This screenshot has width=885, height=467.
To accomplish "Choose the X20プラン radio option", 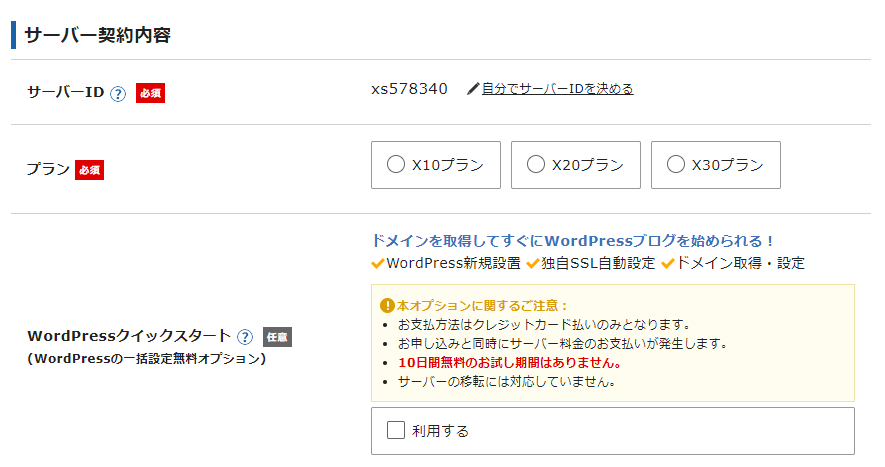I will (x=535, y=165).
